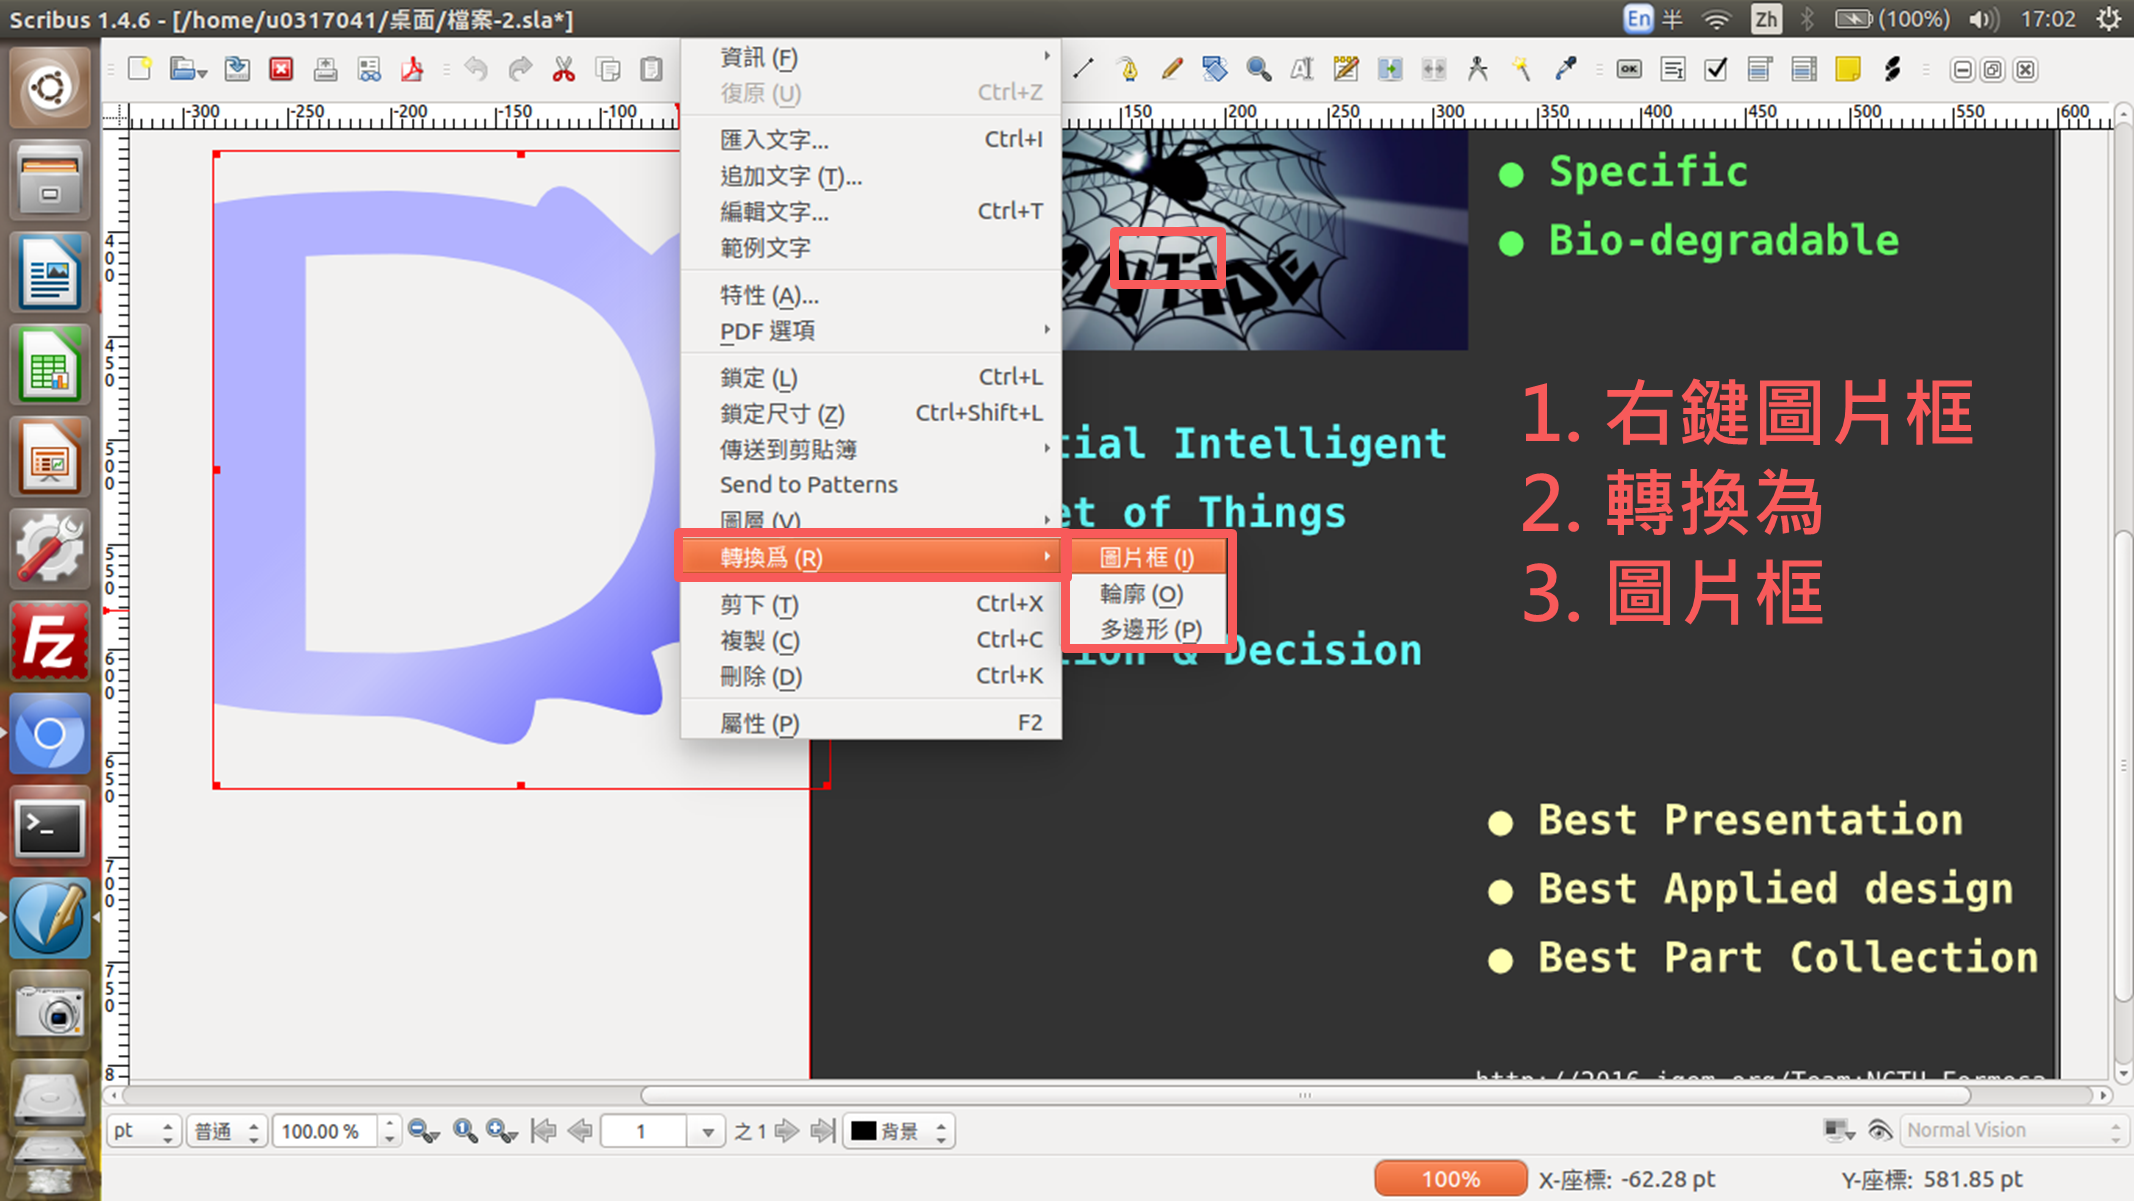2134x1201 pixels.
Task: Select the Copy item properties wand
Action: click(x=1521, y=69)
